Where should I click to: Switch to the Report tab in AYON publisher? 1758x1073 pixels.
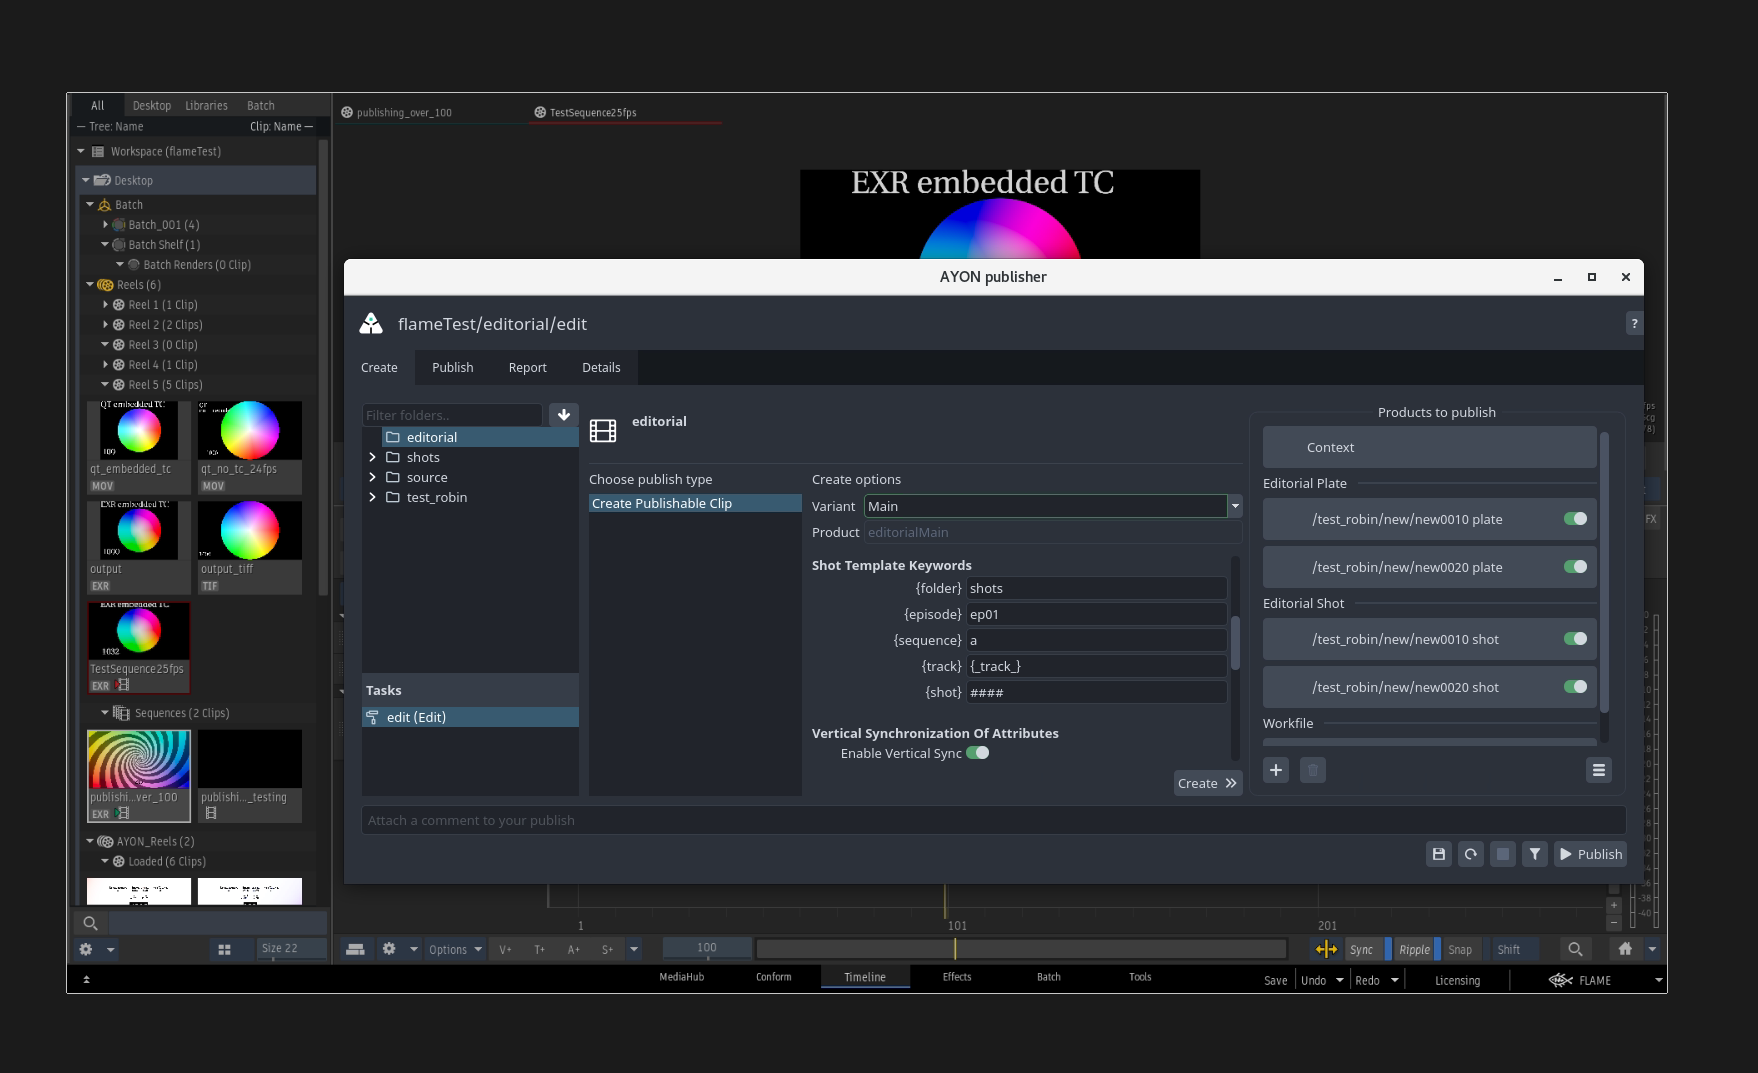pos(527,367)
